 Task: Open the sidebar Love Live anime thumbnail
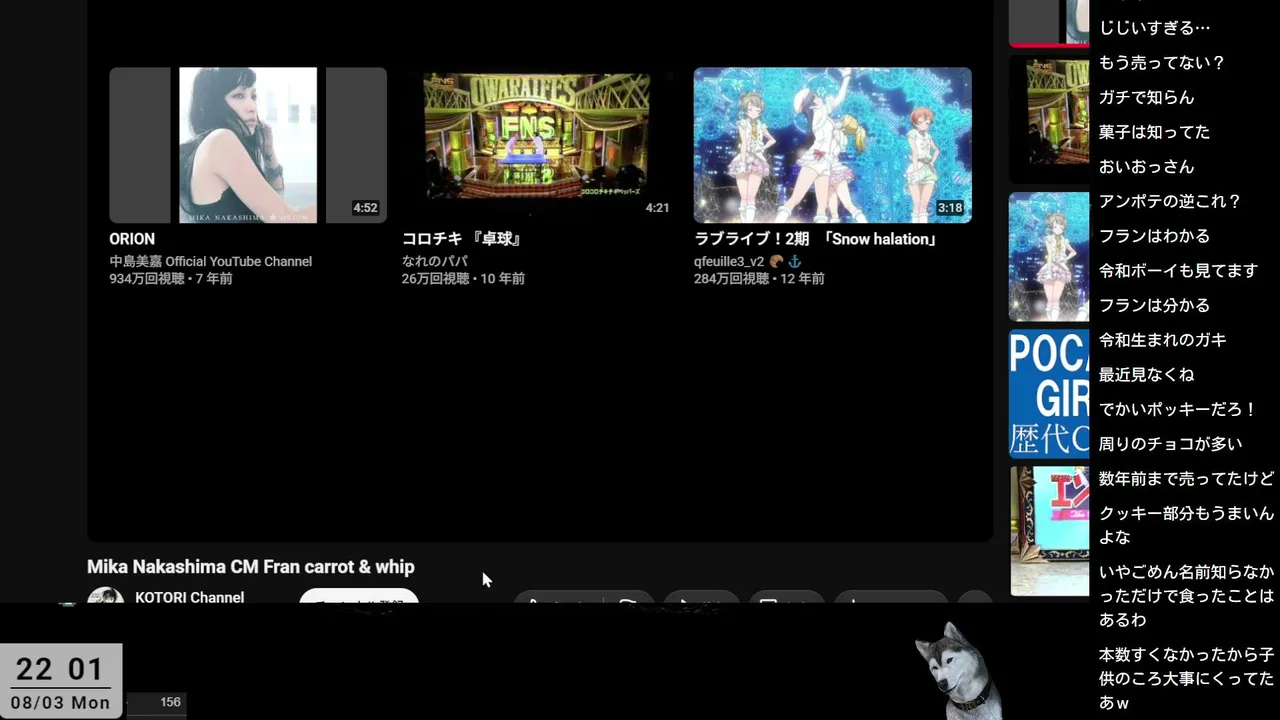[x=1049, y=257]
